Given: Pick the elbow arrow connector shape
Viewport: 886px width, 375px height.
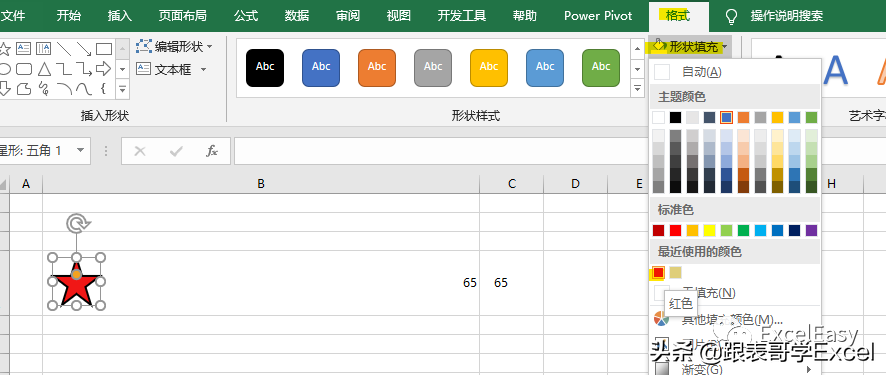Looking at the screenshot, I should tap(84, 69).
